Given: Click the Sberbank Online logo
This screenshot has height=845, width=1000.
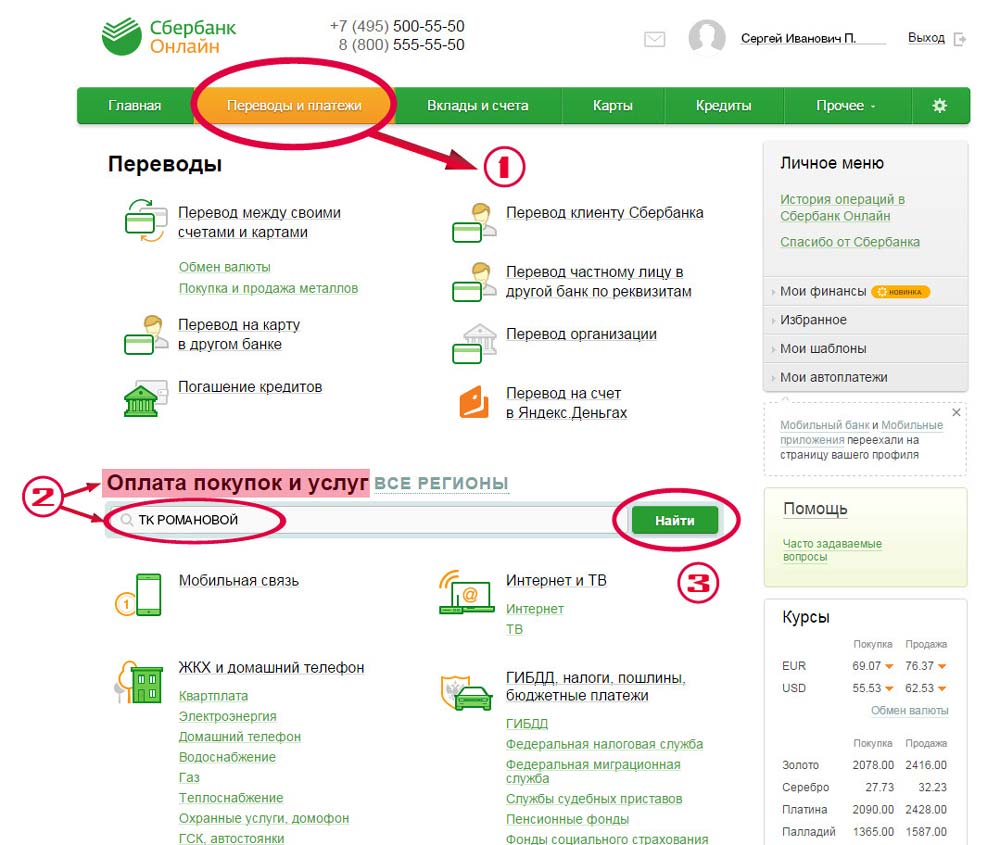Looking at the screenshot, I should click(x=168, y=36).
